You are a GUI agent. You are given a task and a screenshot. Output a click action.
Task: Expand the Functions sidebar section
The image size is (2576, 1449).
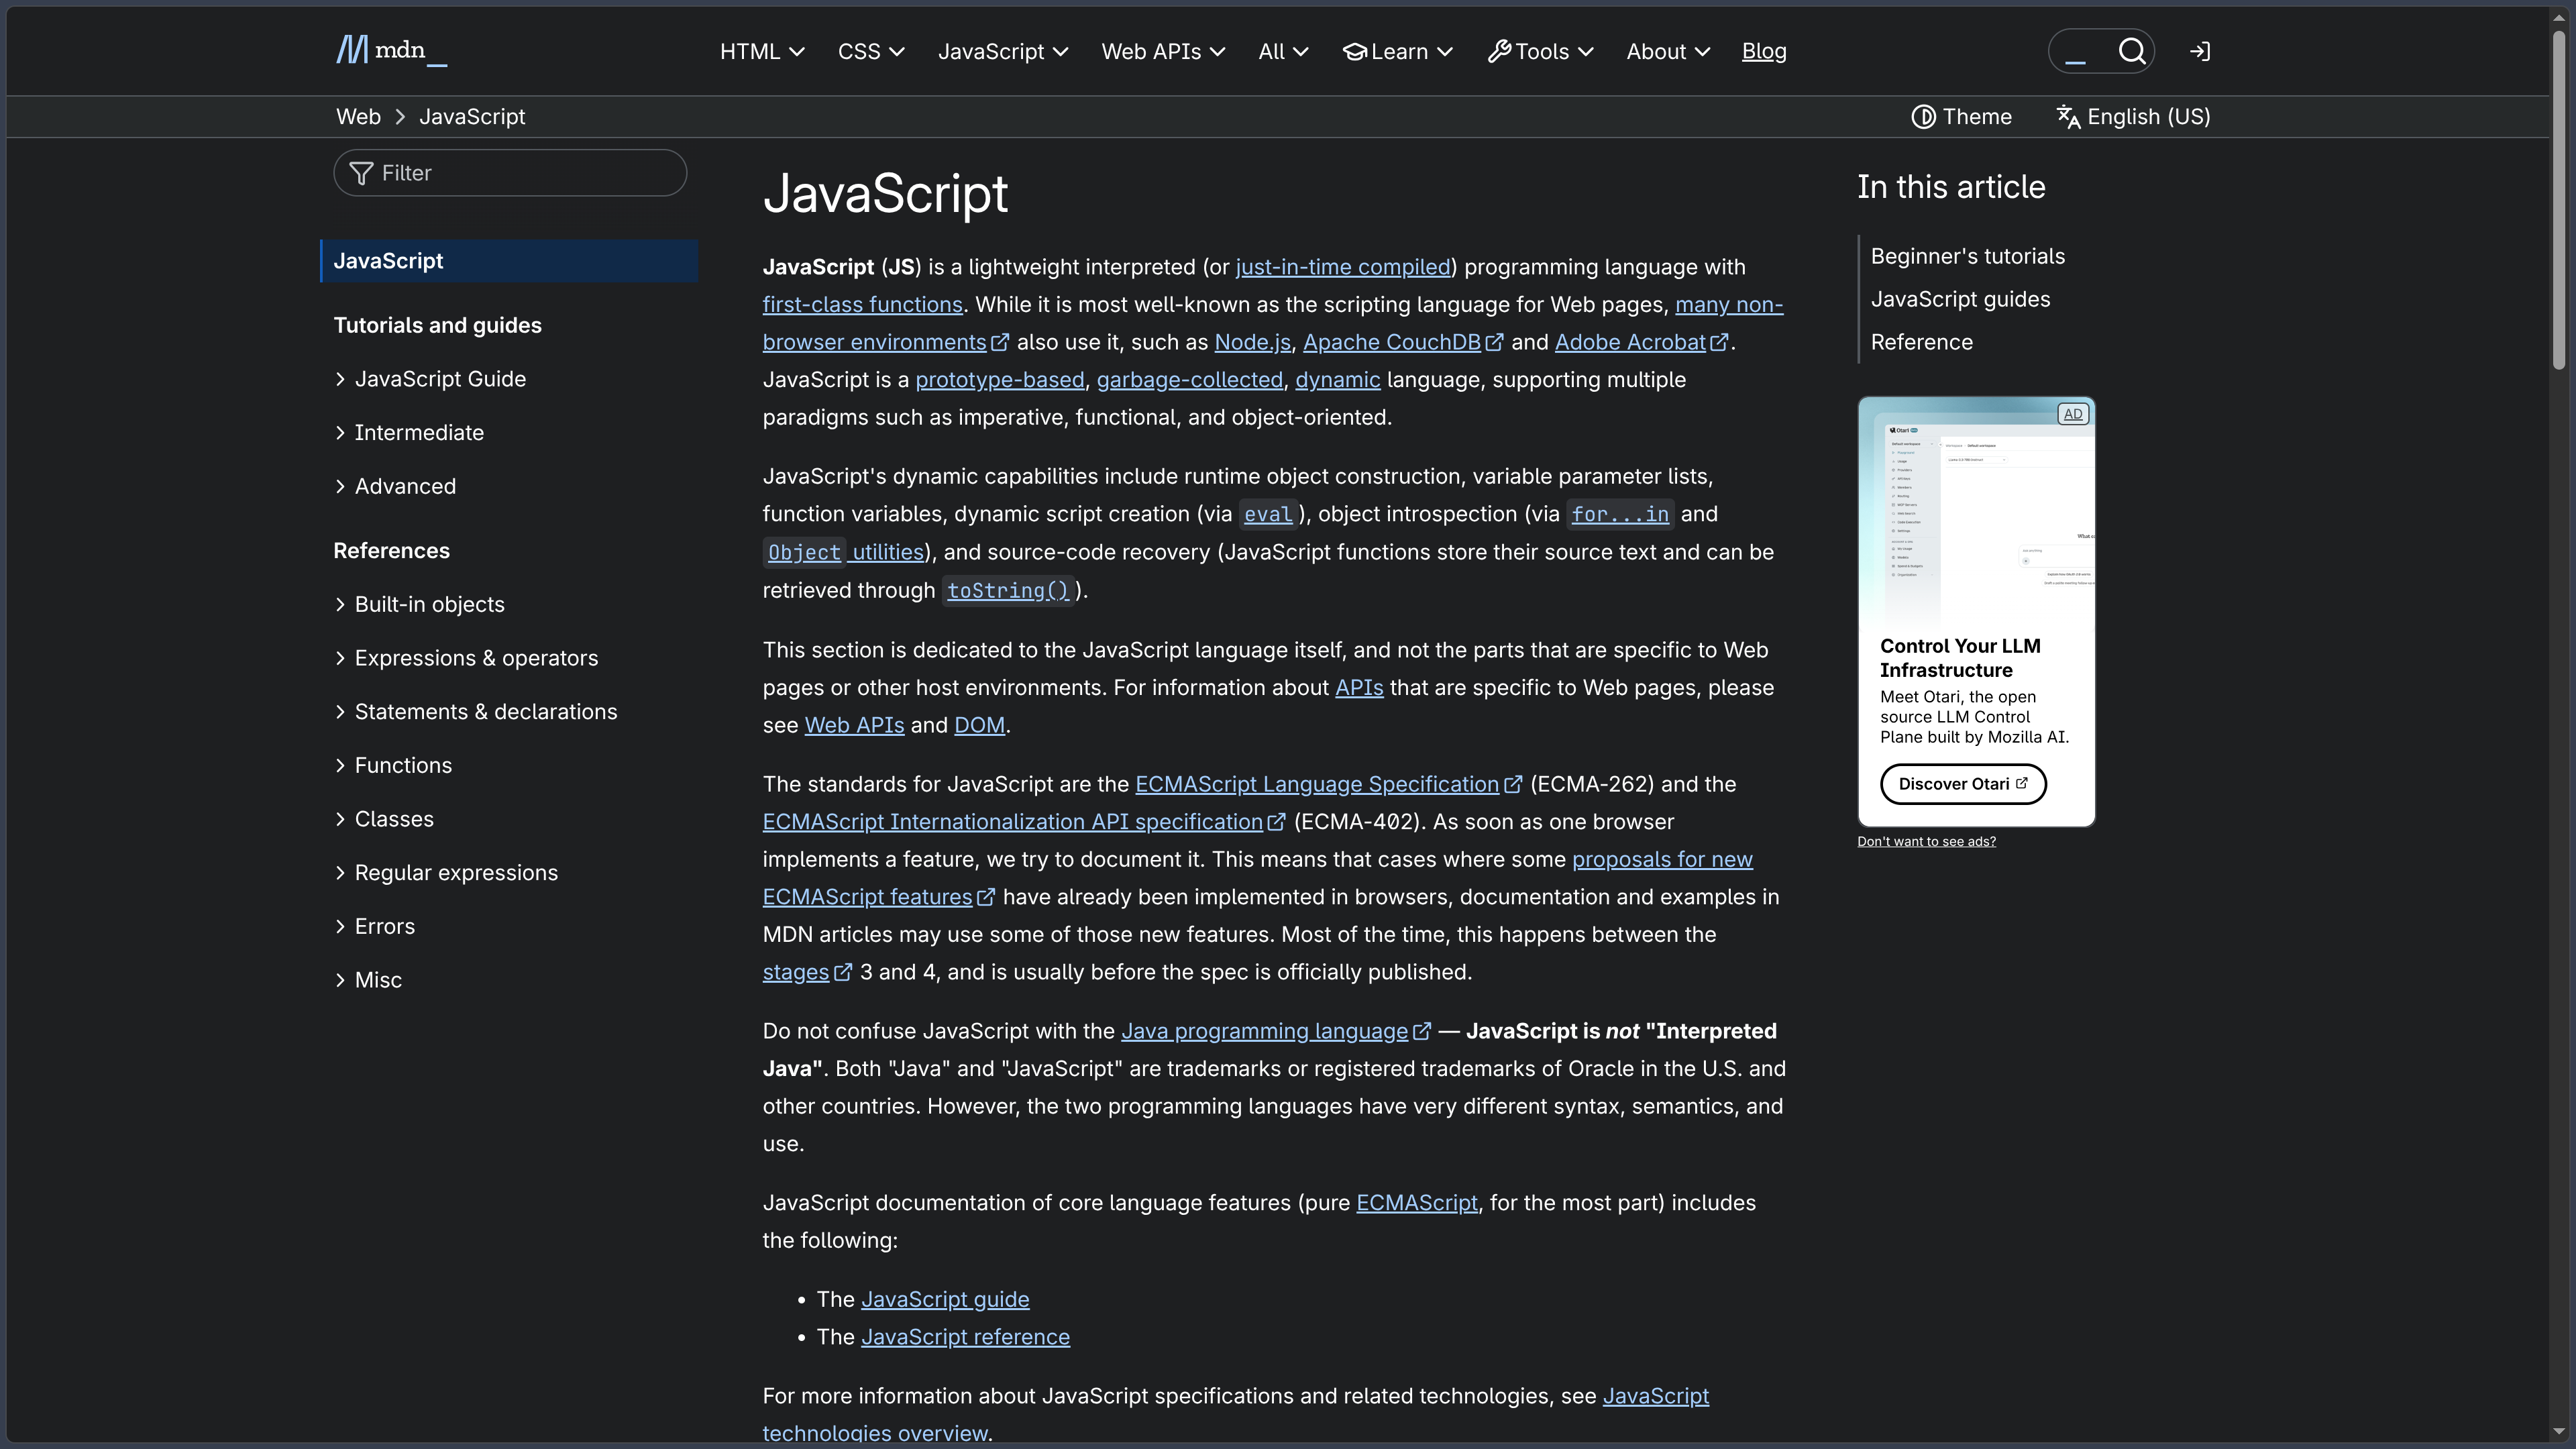tap(393, 766)
